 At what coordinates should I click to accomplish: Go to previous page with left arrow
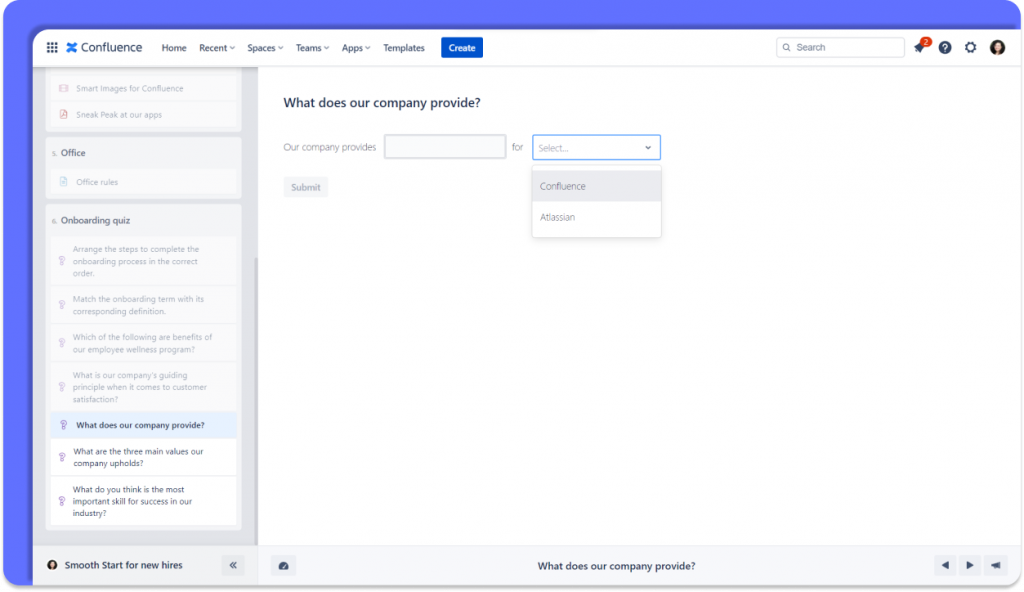click(x=945, y=566)
